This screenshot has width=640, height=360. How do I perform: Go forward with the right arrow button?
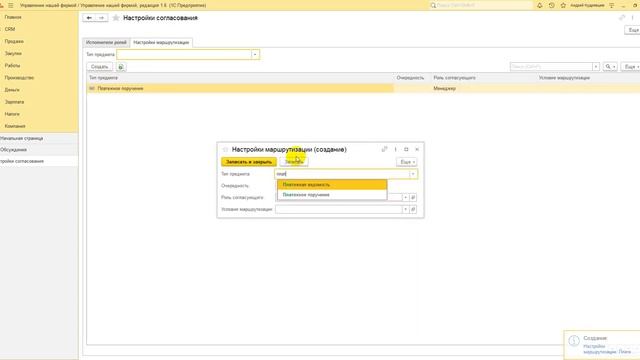[102, 18]
